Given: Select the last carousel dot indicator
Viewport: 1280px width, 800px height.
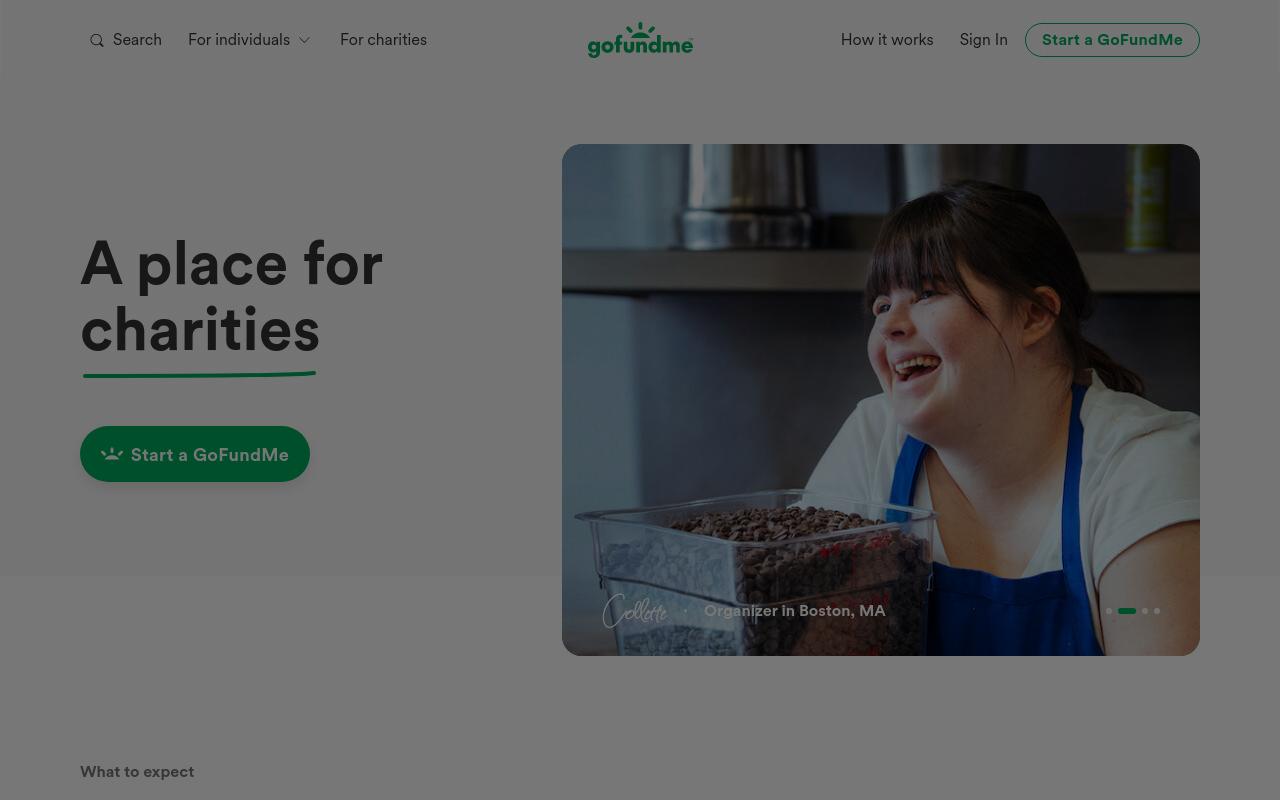Looking at the screenshot, I should coord(1157,611).
